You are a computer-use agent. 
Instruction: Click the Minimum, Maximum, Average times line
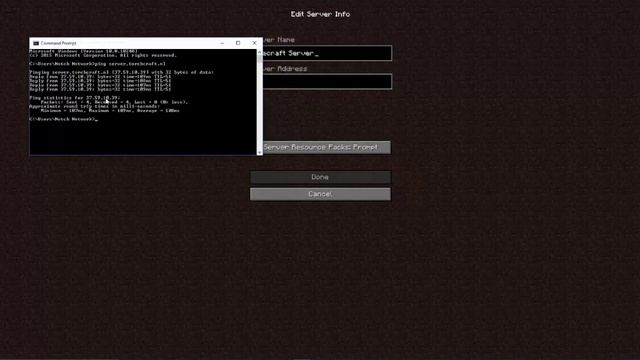pos(110,111)
